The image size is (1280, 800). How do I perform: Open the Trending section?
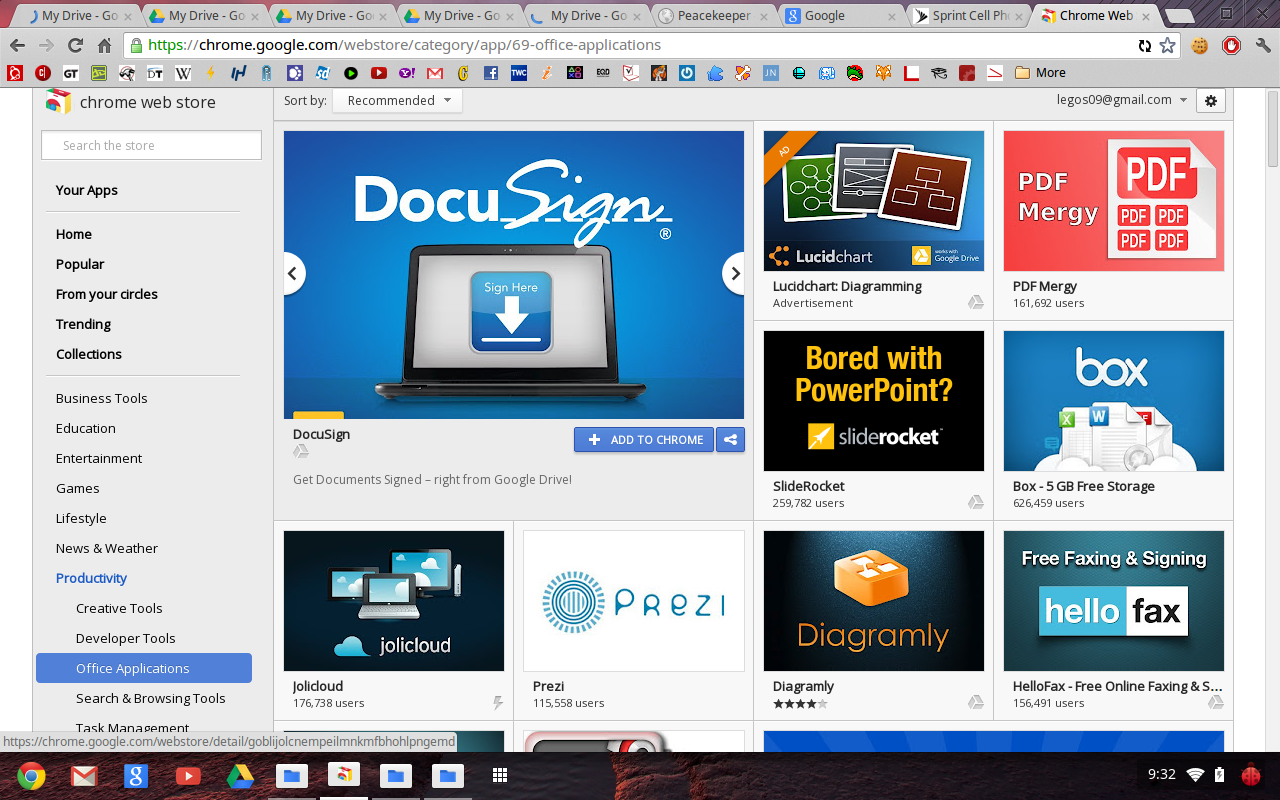coord(83,324)
